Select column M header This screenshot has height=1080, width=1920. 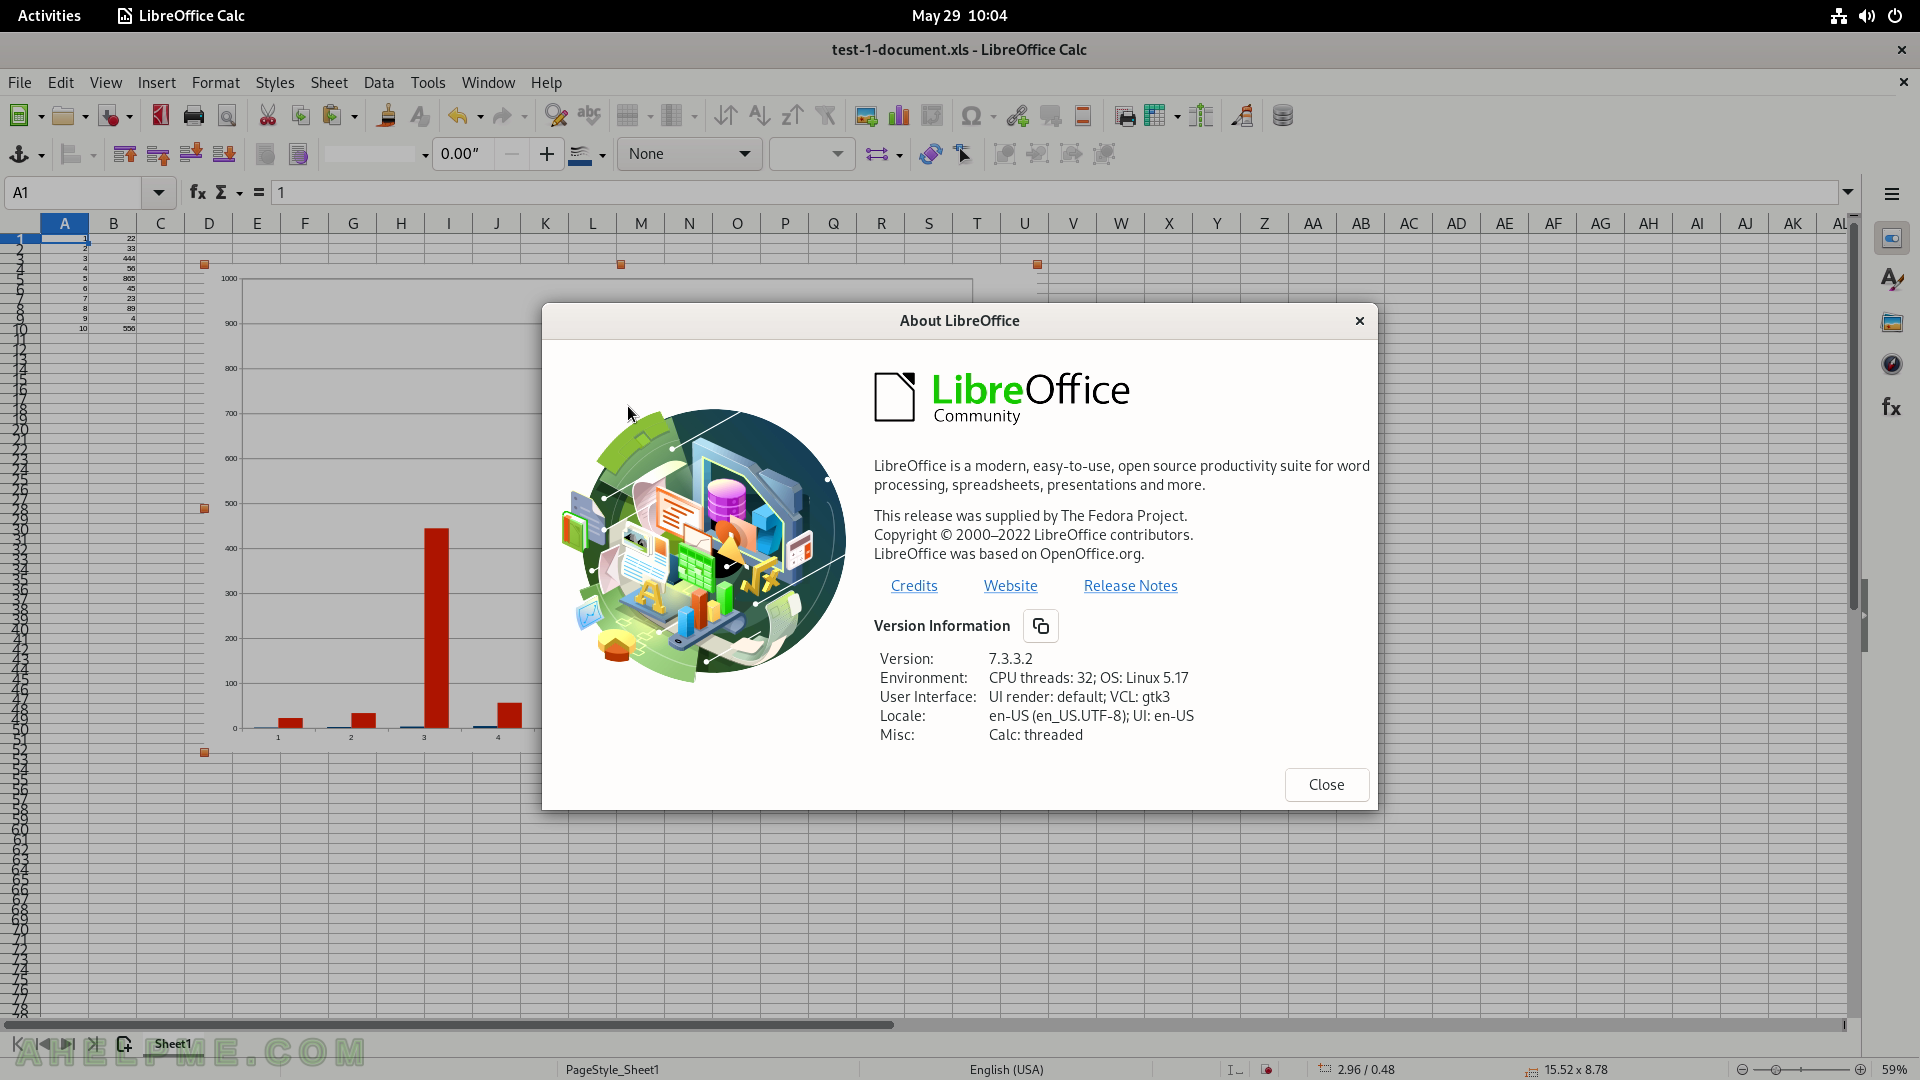click(x=641, y=224)
